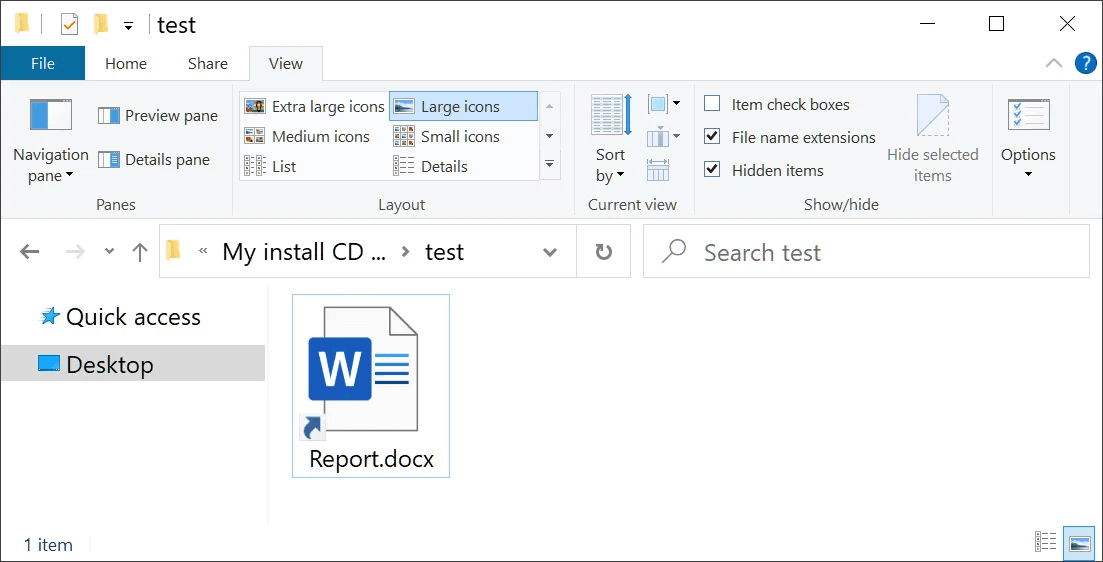This screenshot has height=562, width=1103.
Task: Open recent locations dropdown arrow
Action: coord(109,253)
